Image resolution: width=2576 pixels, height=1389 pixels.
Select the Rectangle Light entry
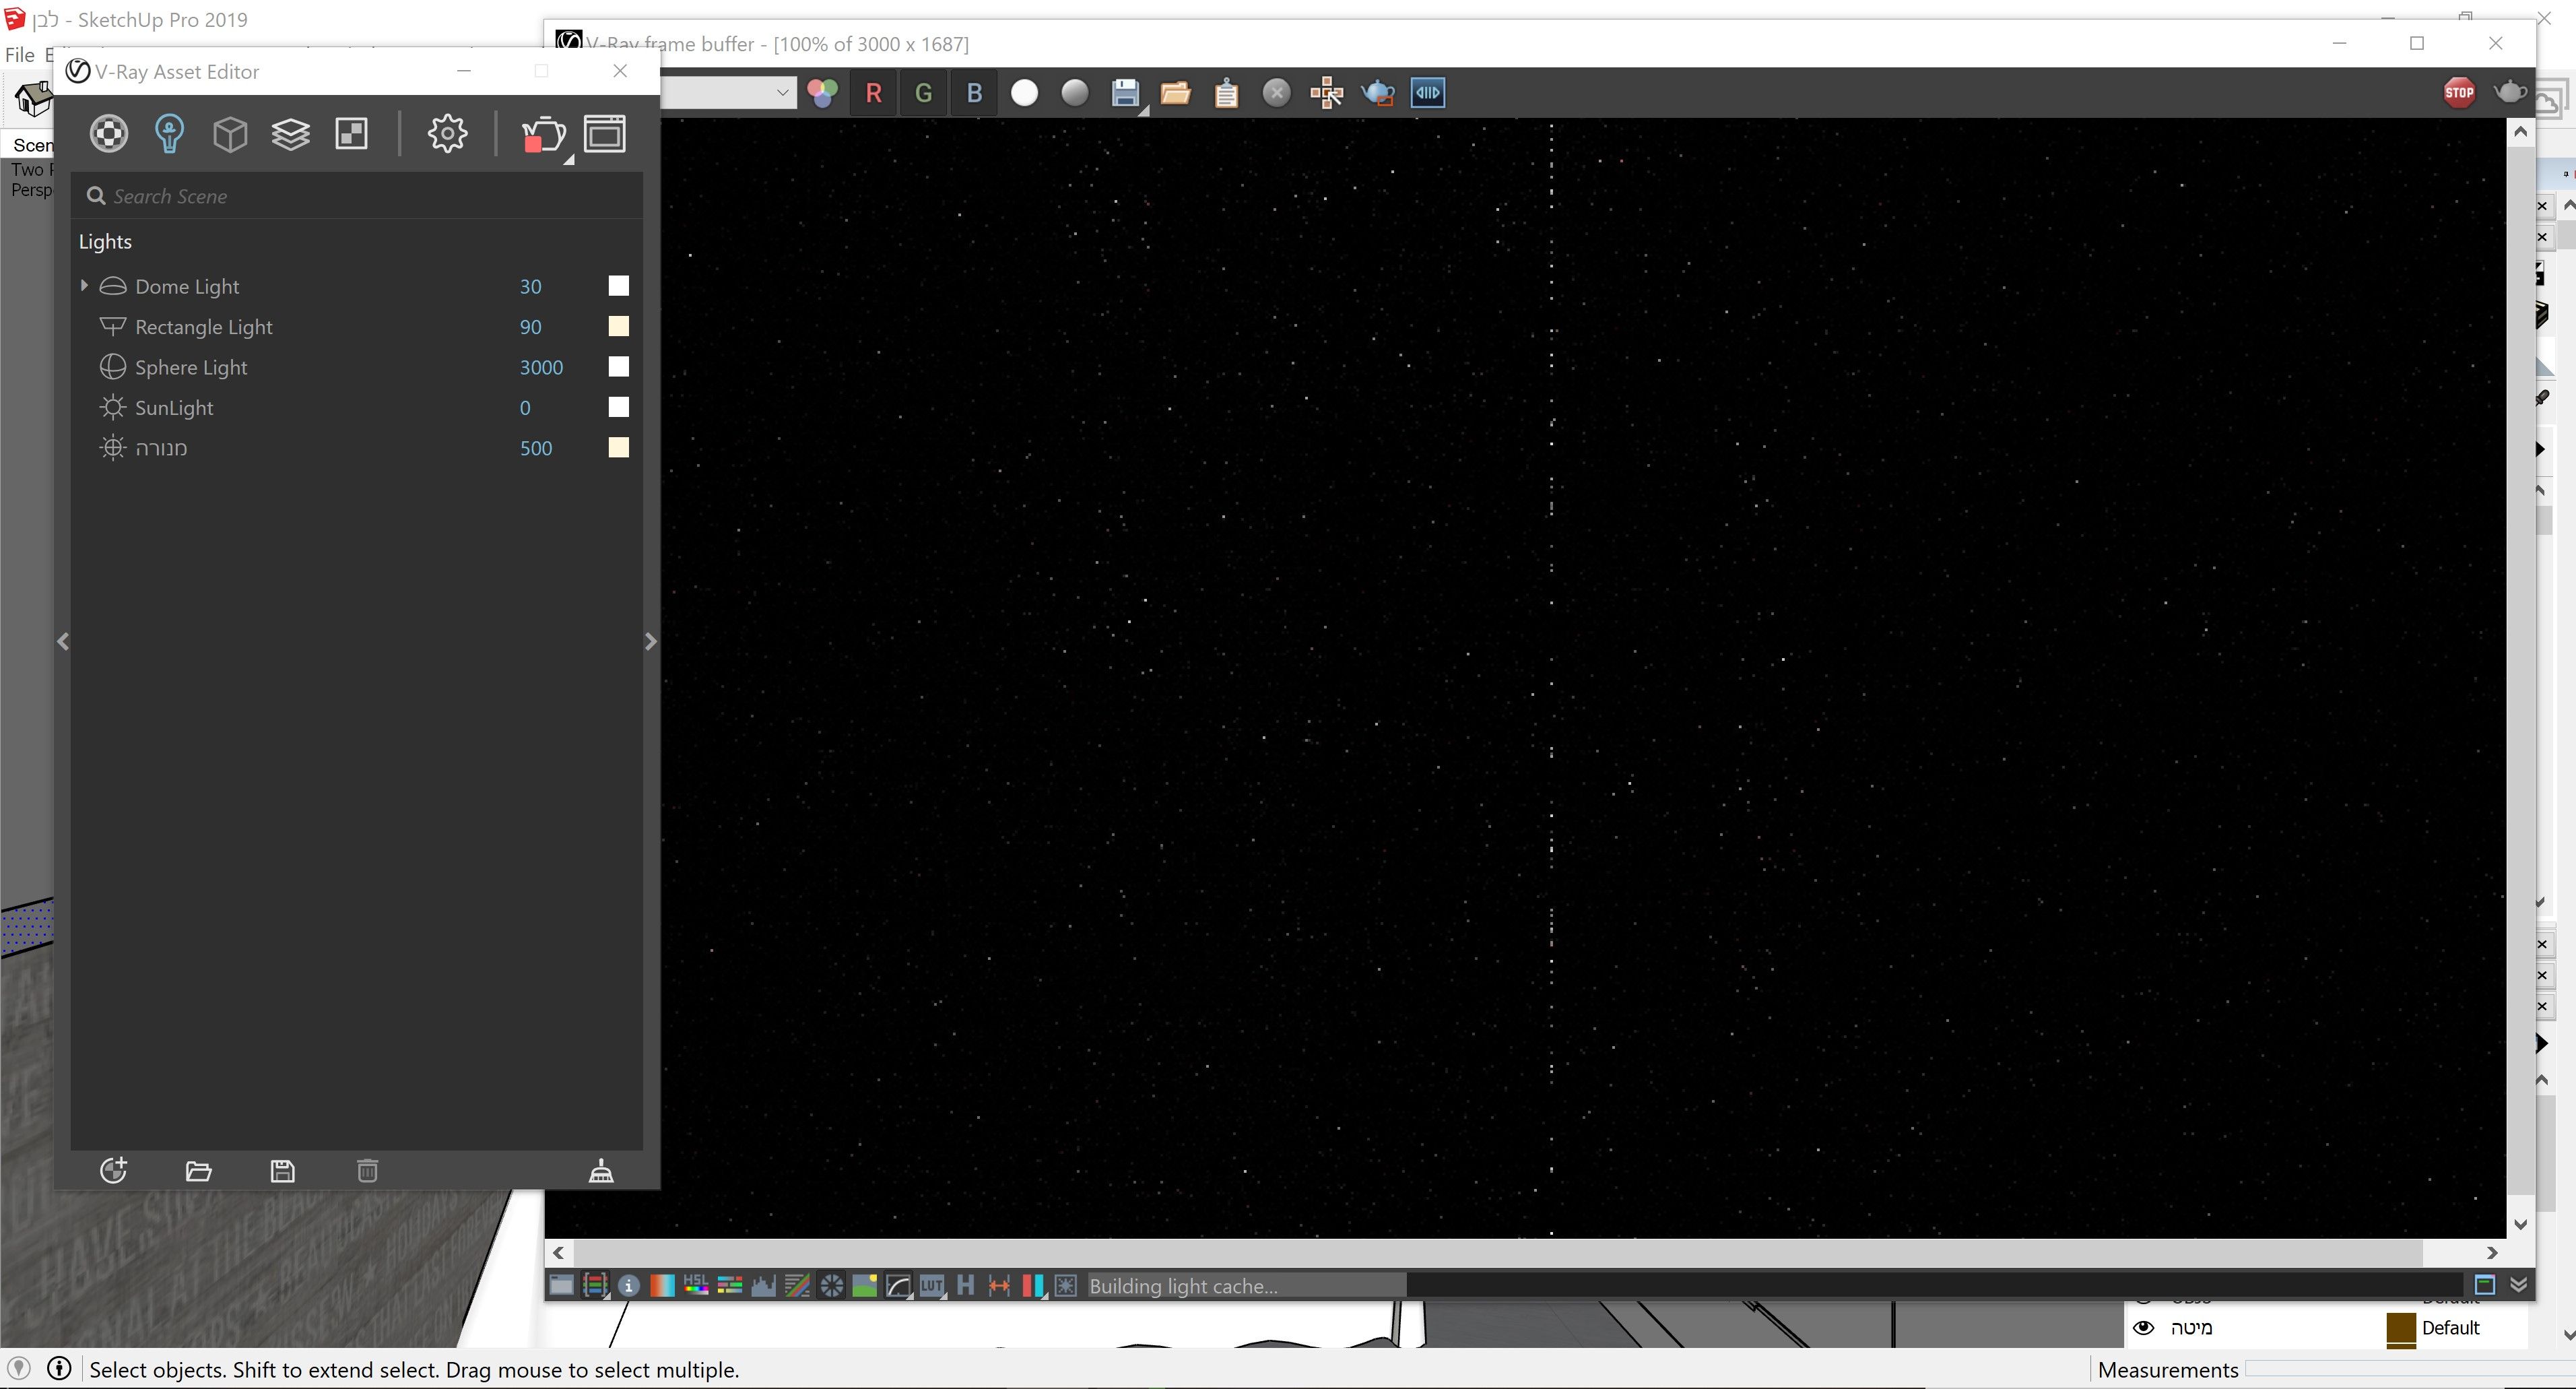pyautogui.click(x=203, y=327)
